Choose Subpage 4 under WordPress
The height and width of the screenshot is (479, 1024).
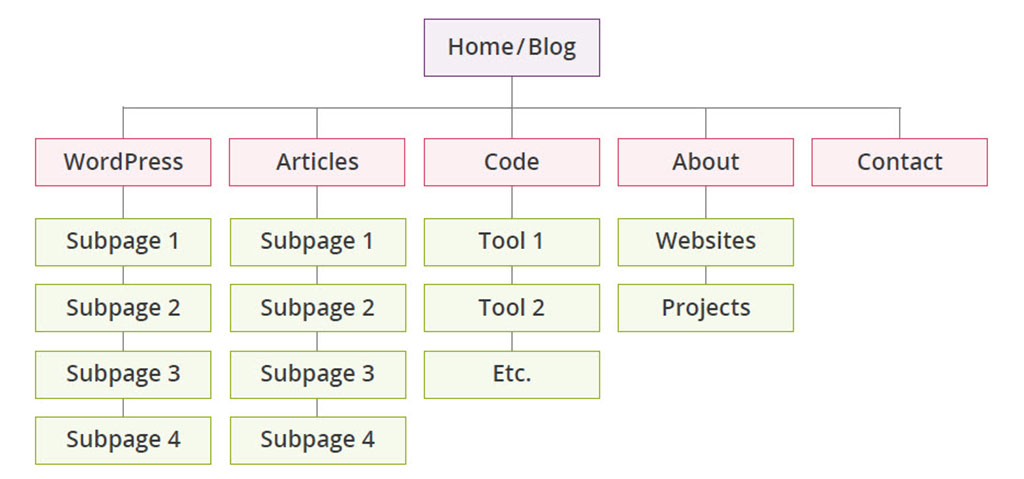coord(123,440)
